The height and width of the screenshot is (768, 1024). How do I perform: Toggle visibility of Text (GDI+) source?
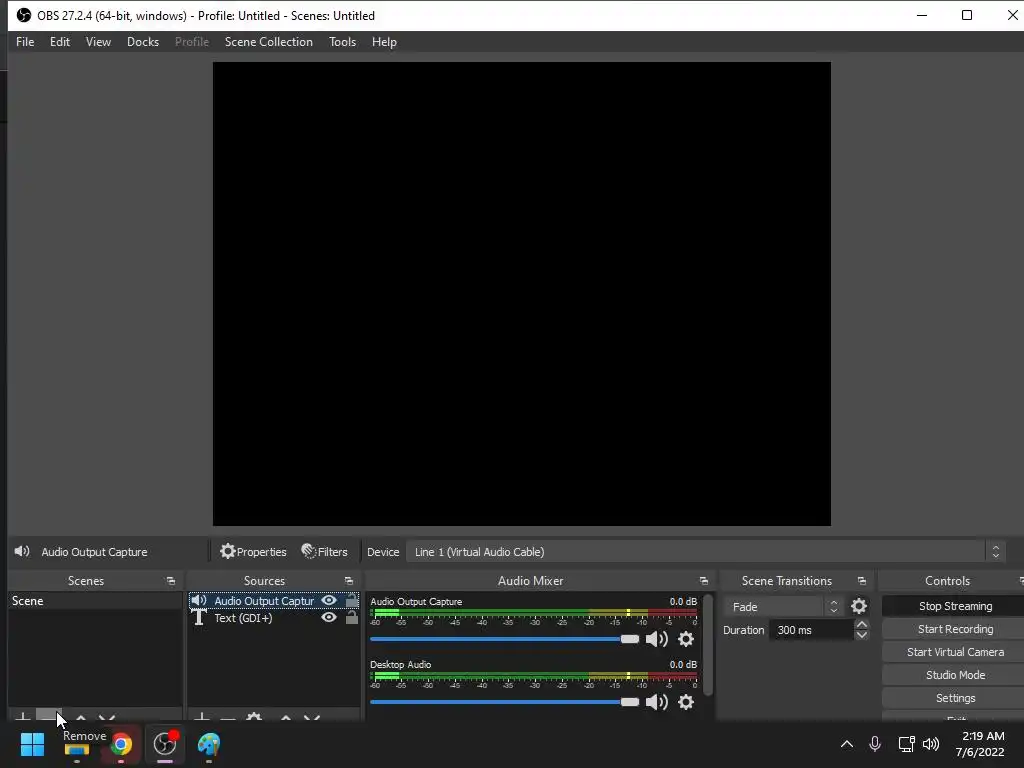[x=329, y=617]
